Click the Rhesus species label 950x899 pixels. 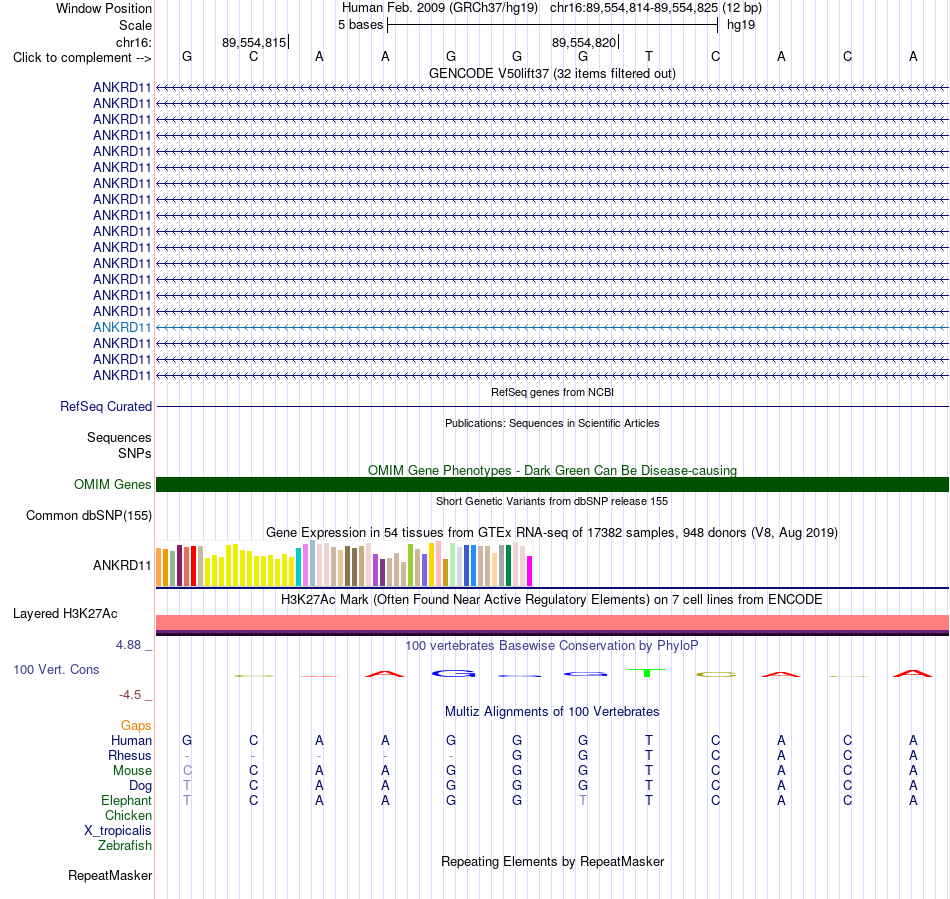tap(130, 755)
